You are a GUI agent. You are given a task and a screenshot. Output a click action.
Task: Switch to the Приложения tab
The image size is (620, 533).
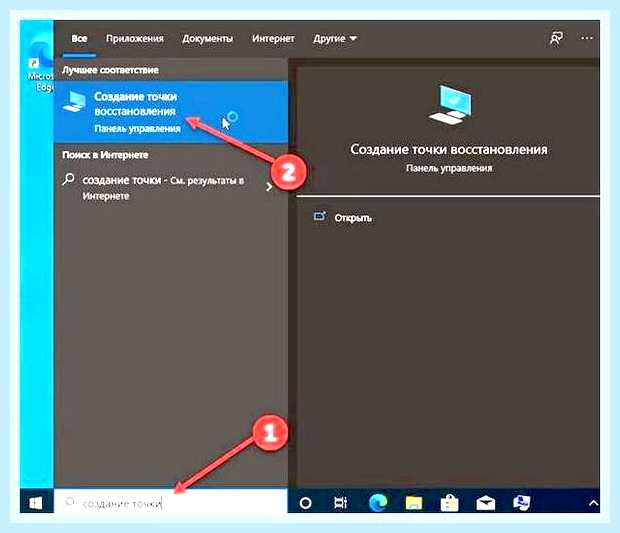point(135,39)
